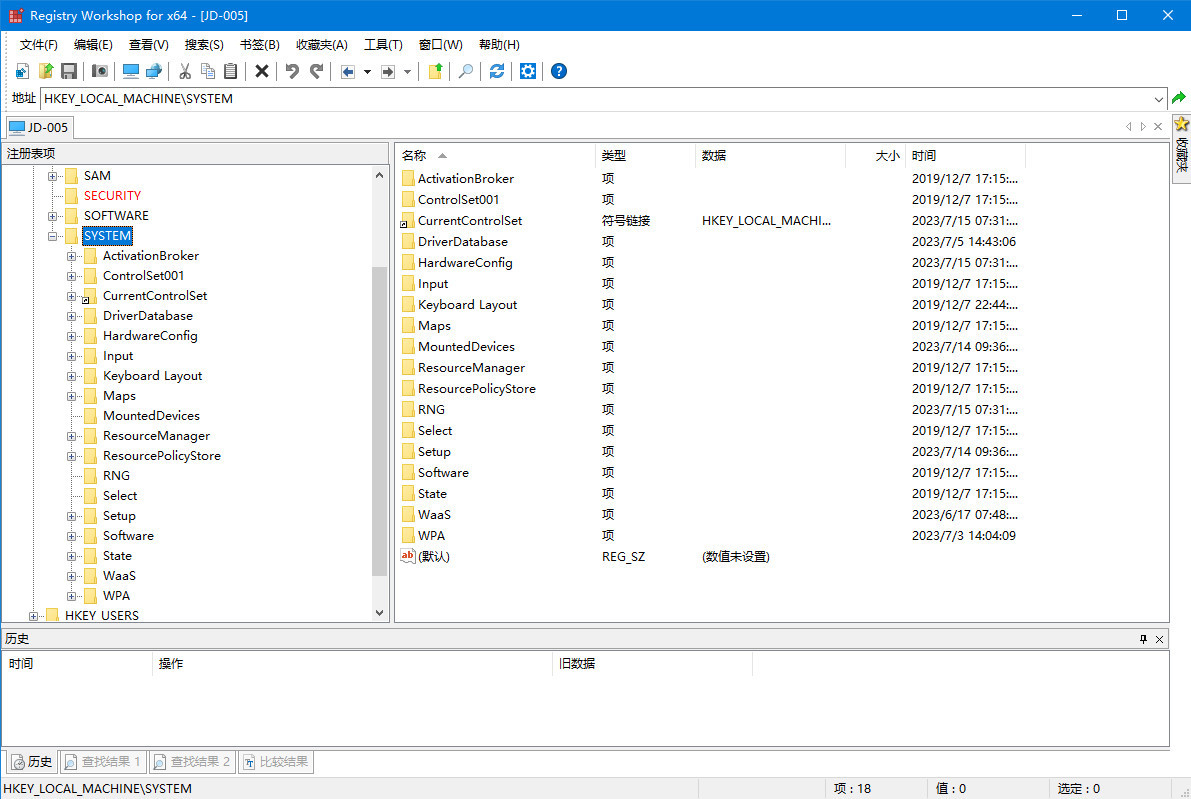Click the green go arrow beside address

1179,98
